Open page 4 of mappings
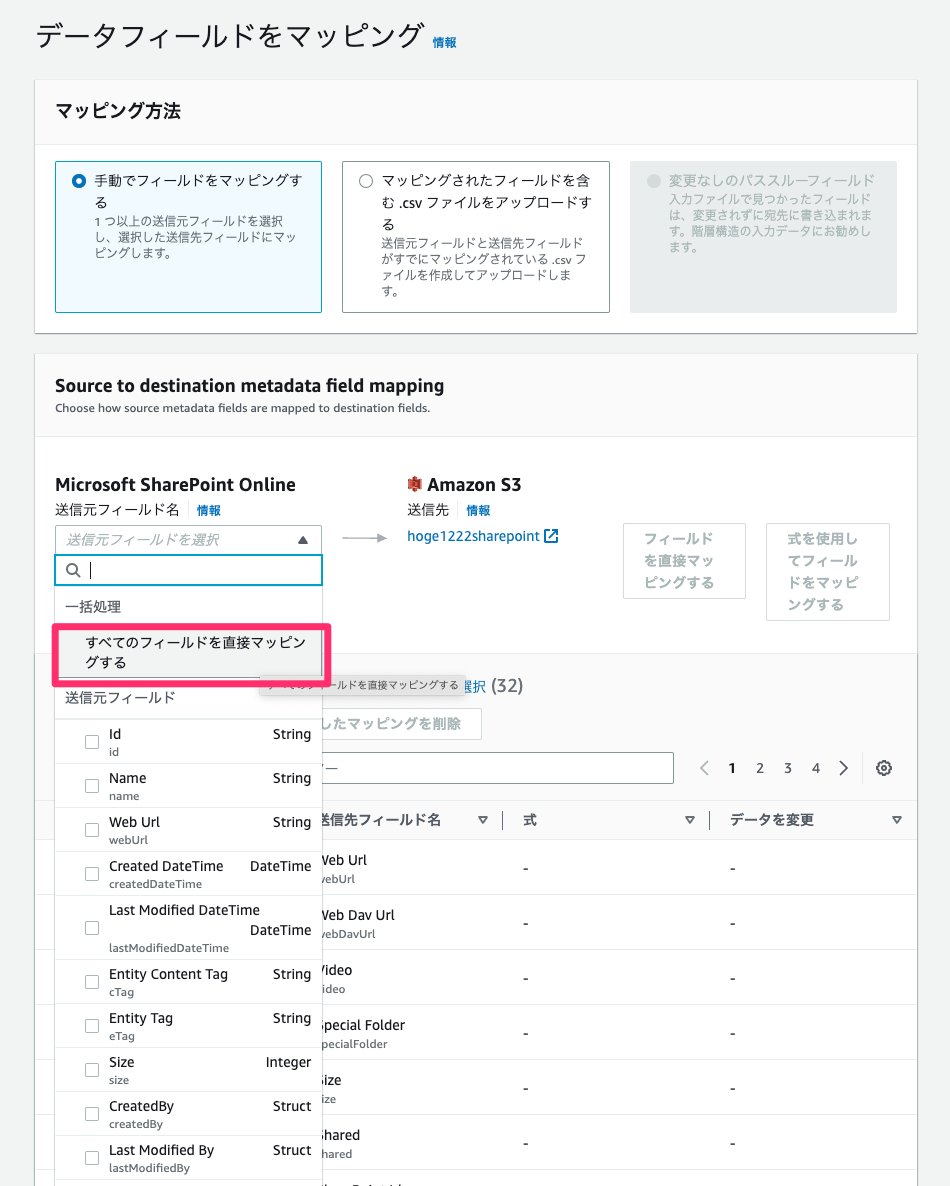This screenshot has height=1186, width=950. pyautogui.click(x=815, y=768)
